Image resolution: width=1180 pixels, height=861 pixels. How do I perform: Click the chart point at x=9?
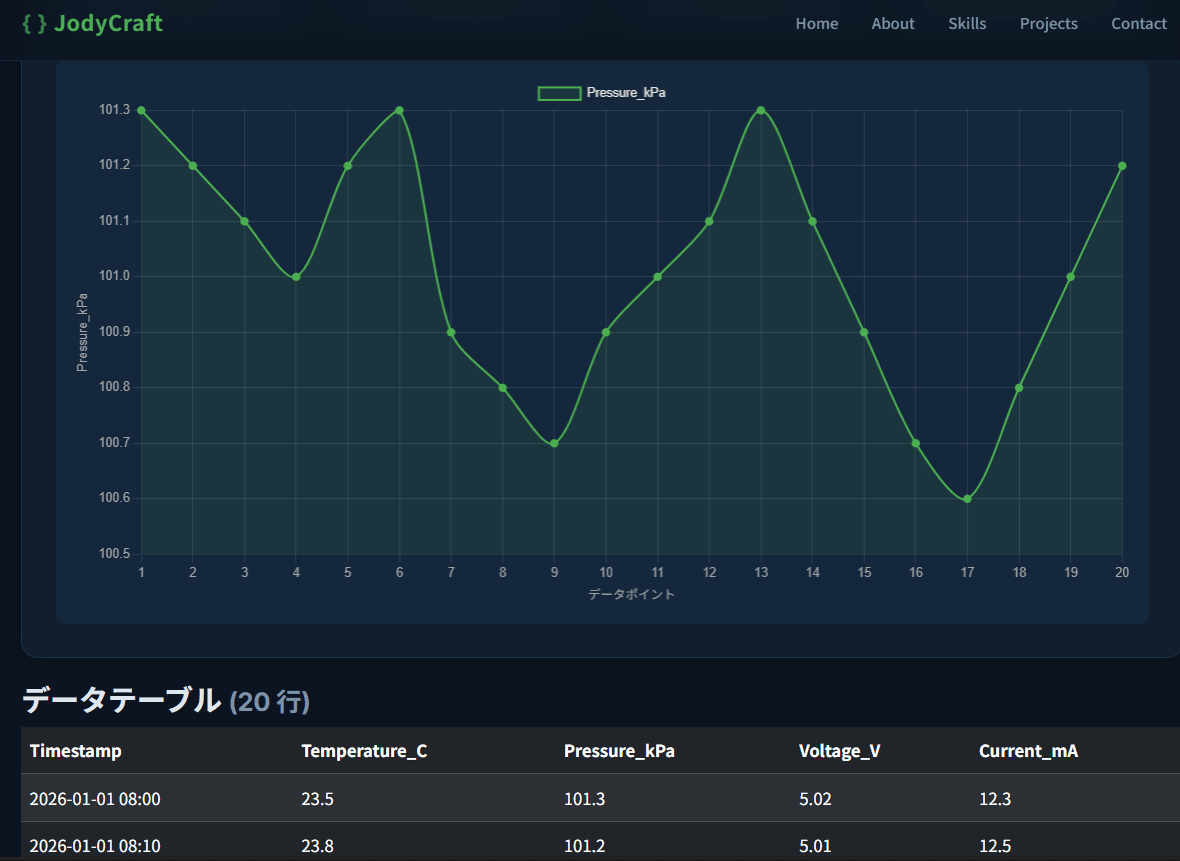tap(555, 443)
